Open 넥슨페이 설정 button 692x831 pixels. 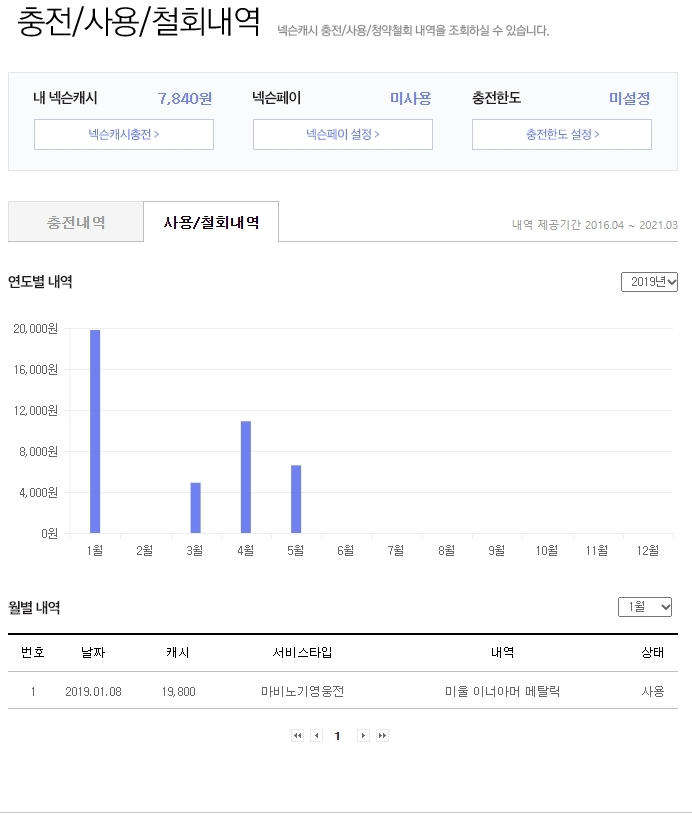(x=343, y=134)
